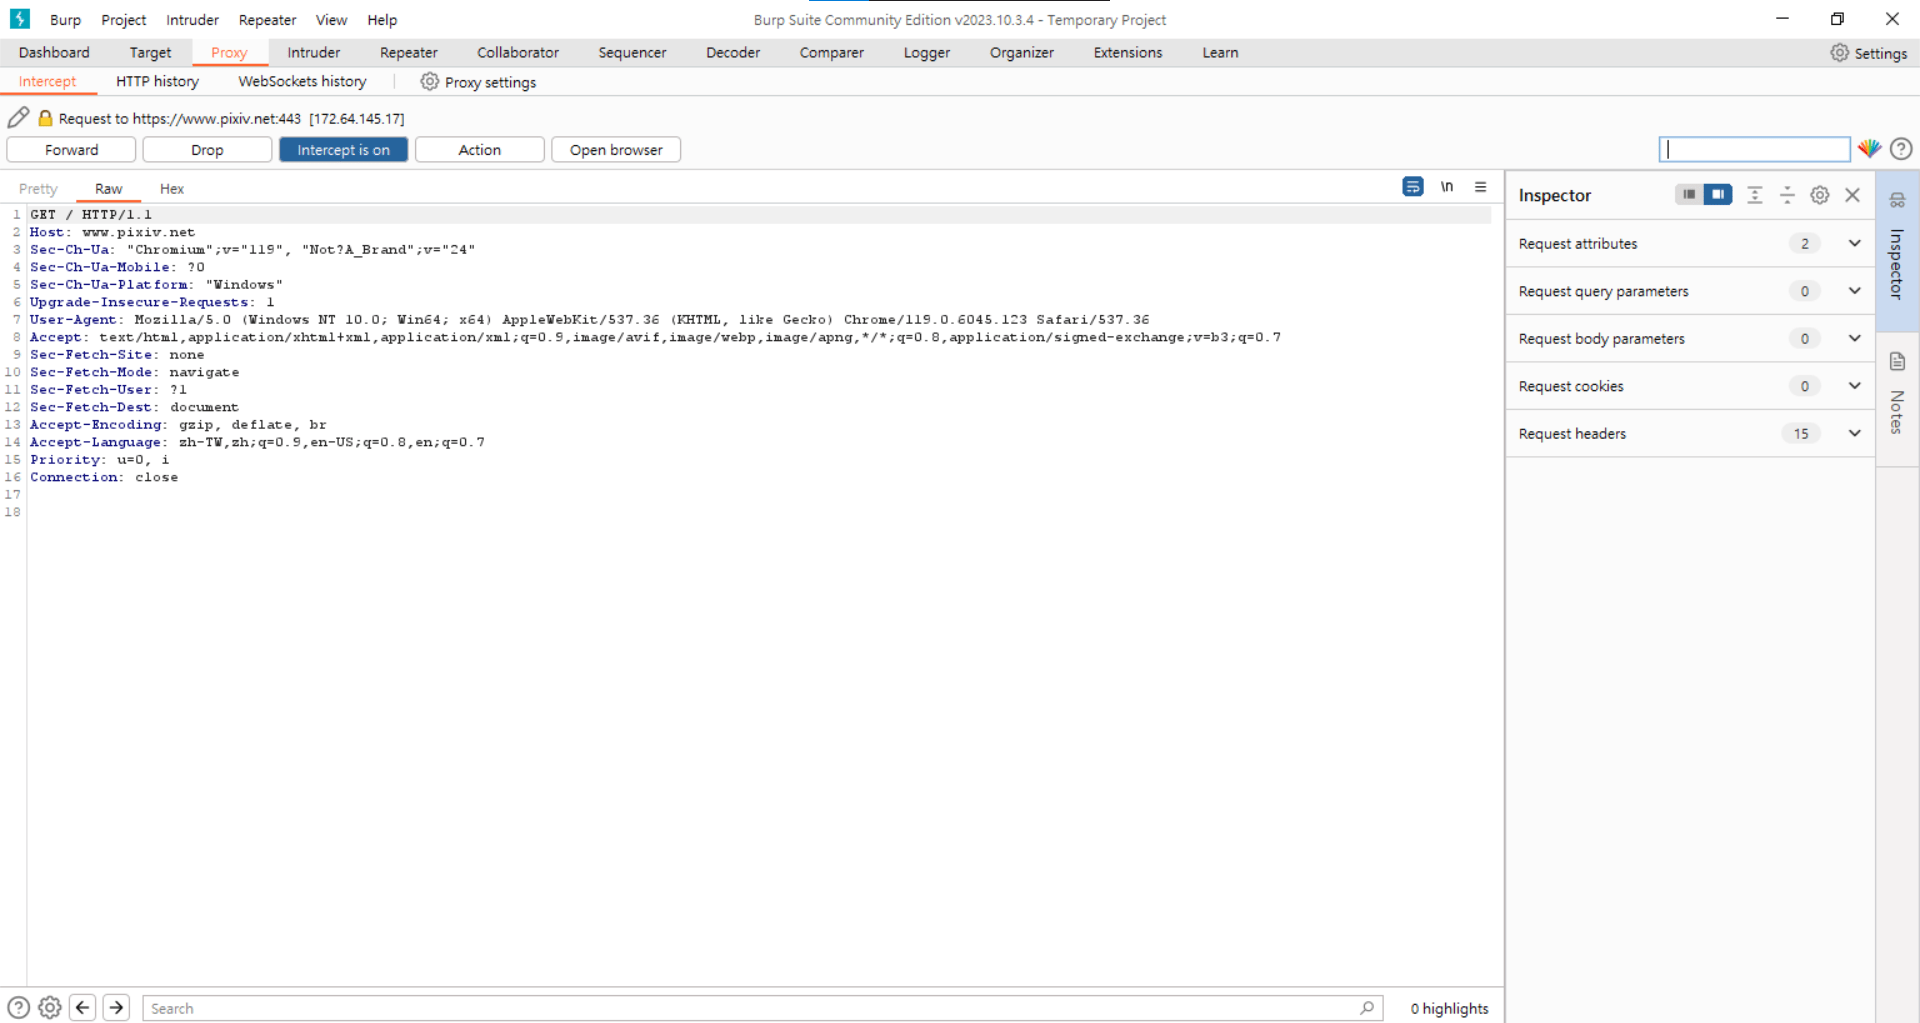Open the Intruder menu in menu bar

click(192, 20)
